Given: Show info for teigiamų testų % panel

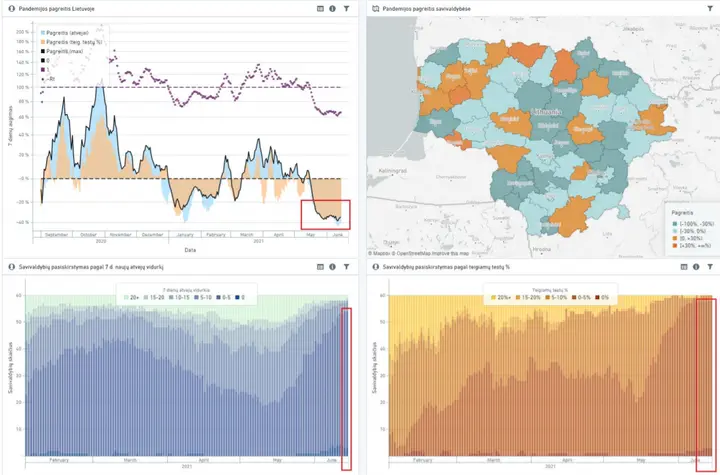Looking at the screenshot, I should [696, 267].
